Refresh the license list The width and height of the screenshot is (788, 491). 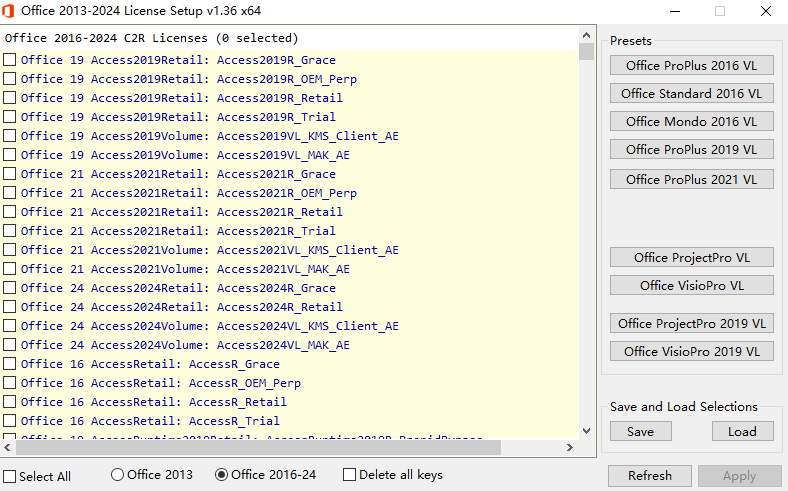click(x=649, y=476)
